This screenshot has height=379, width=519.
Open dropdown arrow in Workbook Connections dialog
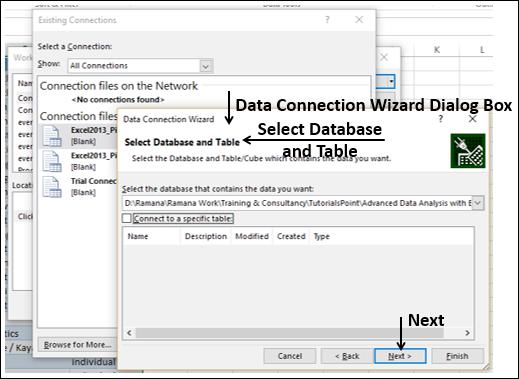coord(391,81)
